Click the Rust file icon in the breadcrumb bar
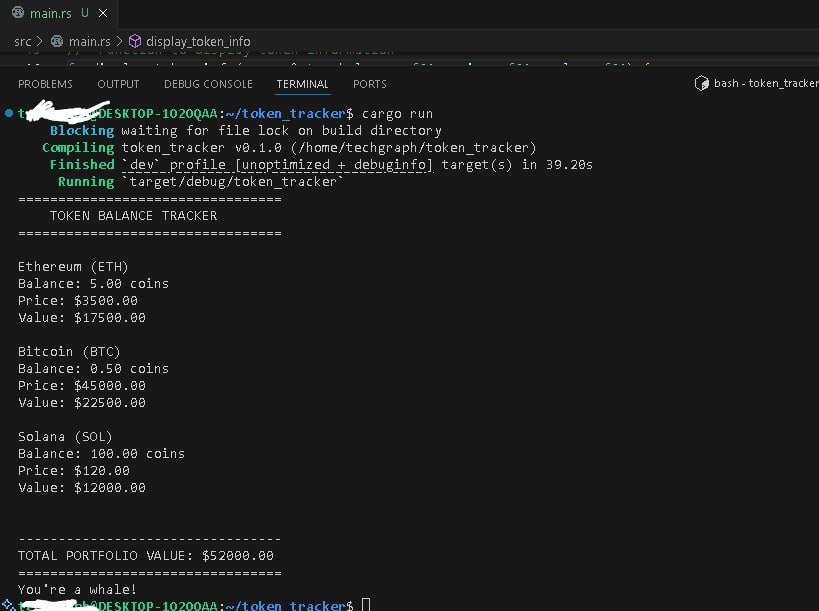The image size is (819, 611). click(x=57, y=41)
